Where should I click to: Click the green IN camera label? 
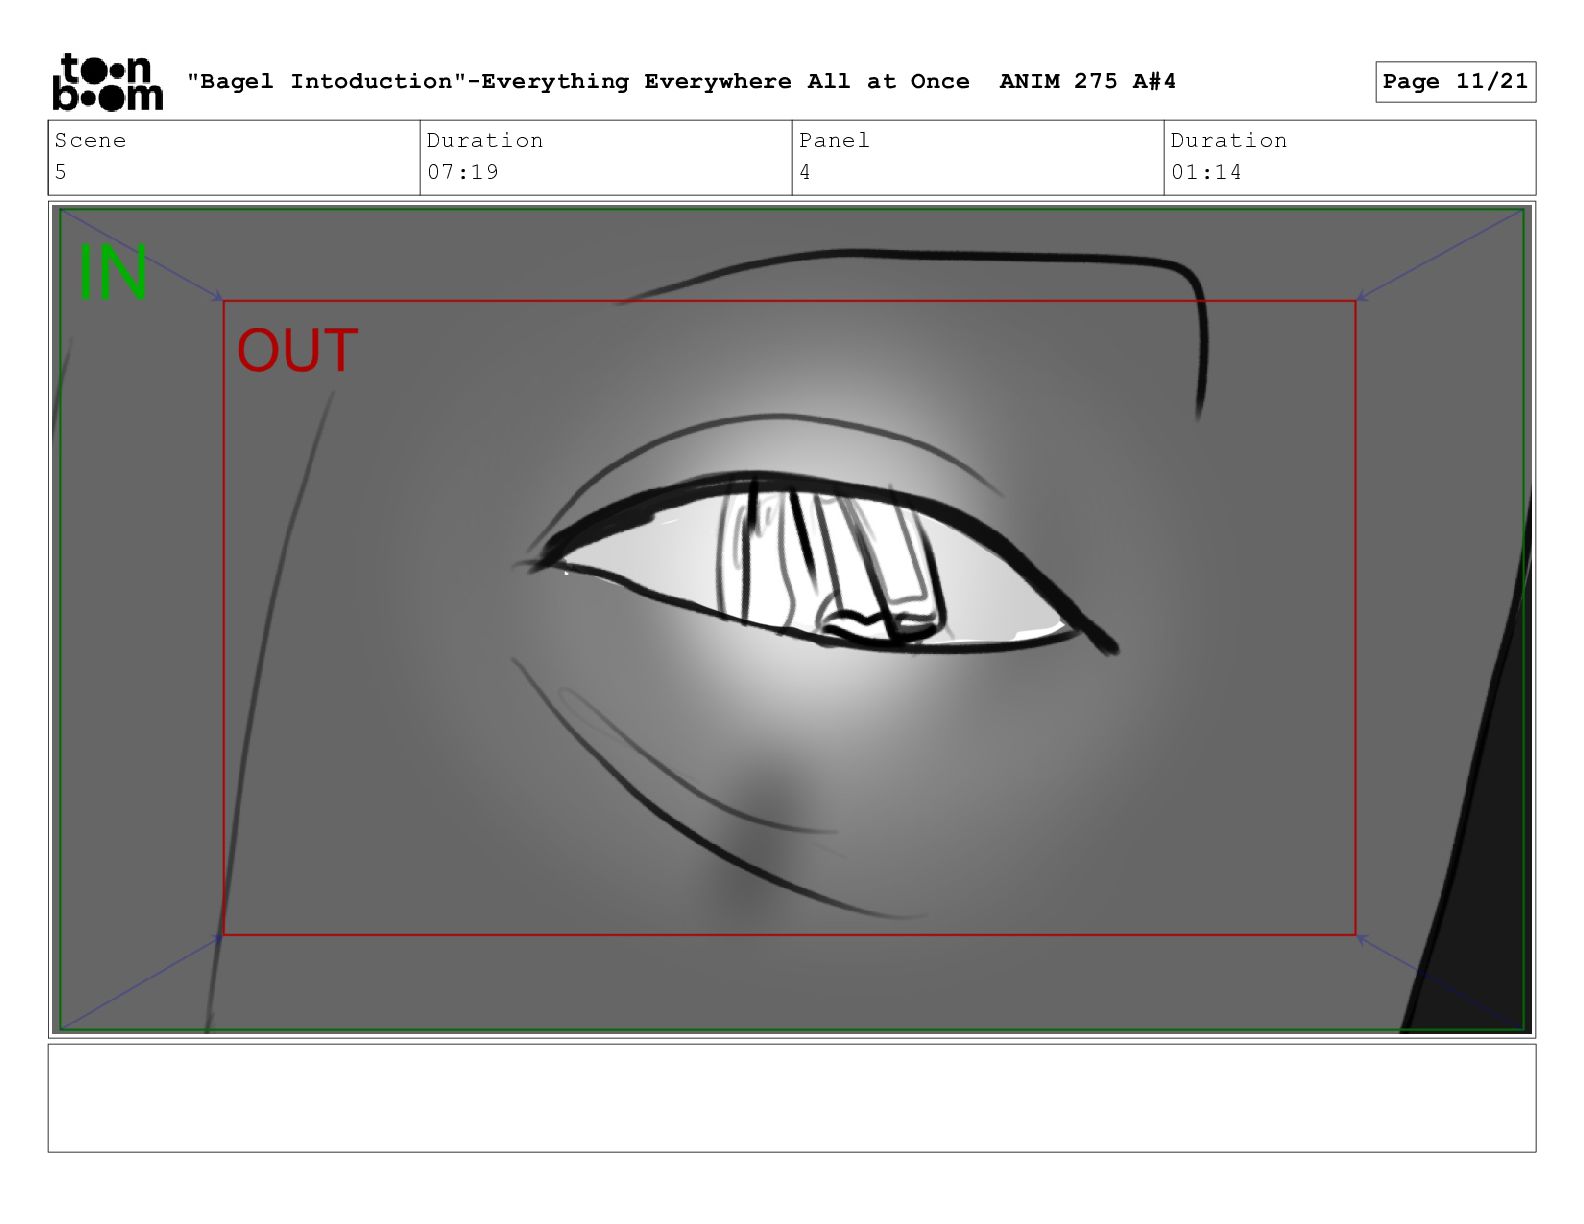coord(113,272)
